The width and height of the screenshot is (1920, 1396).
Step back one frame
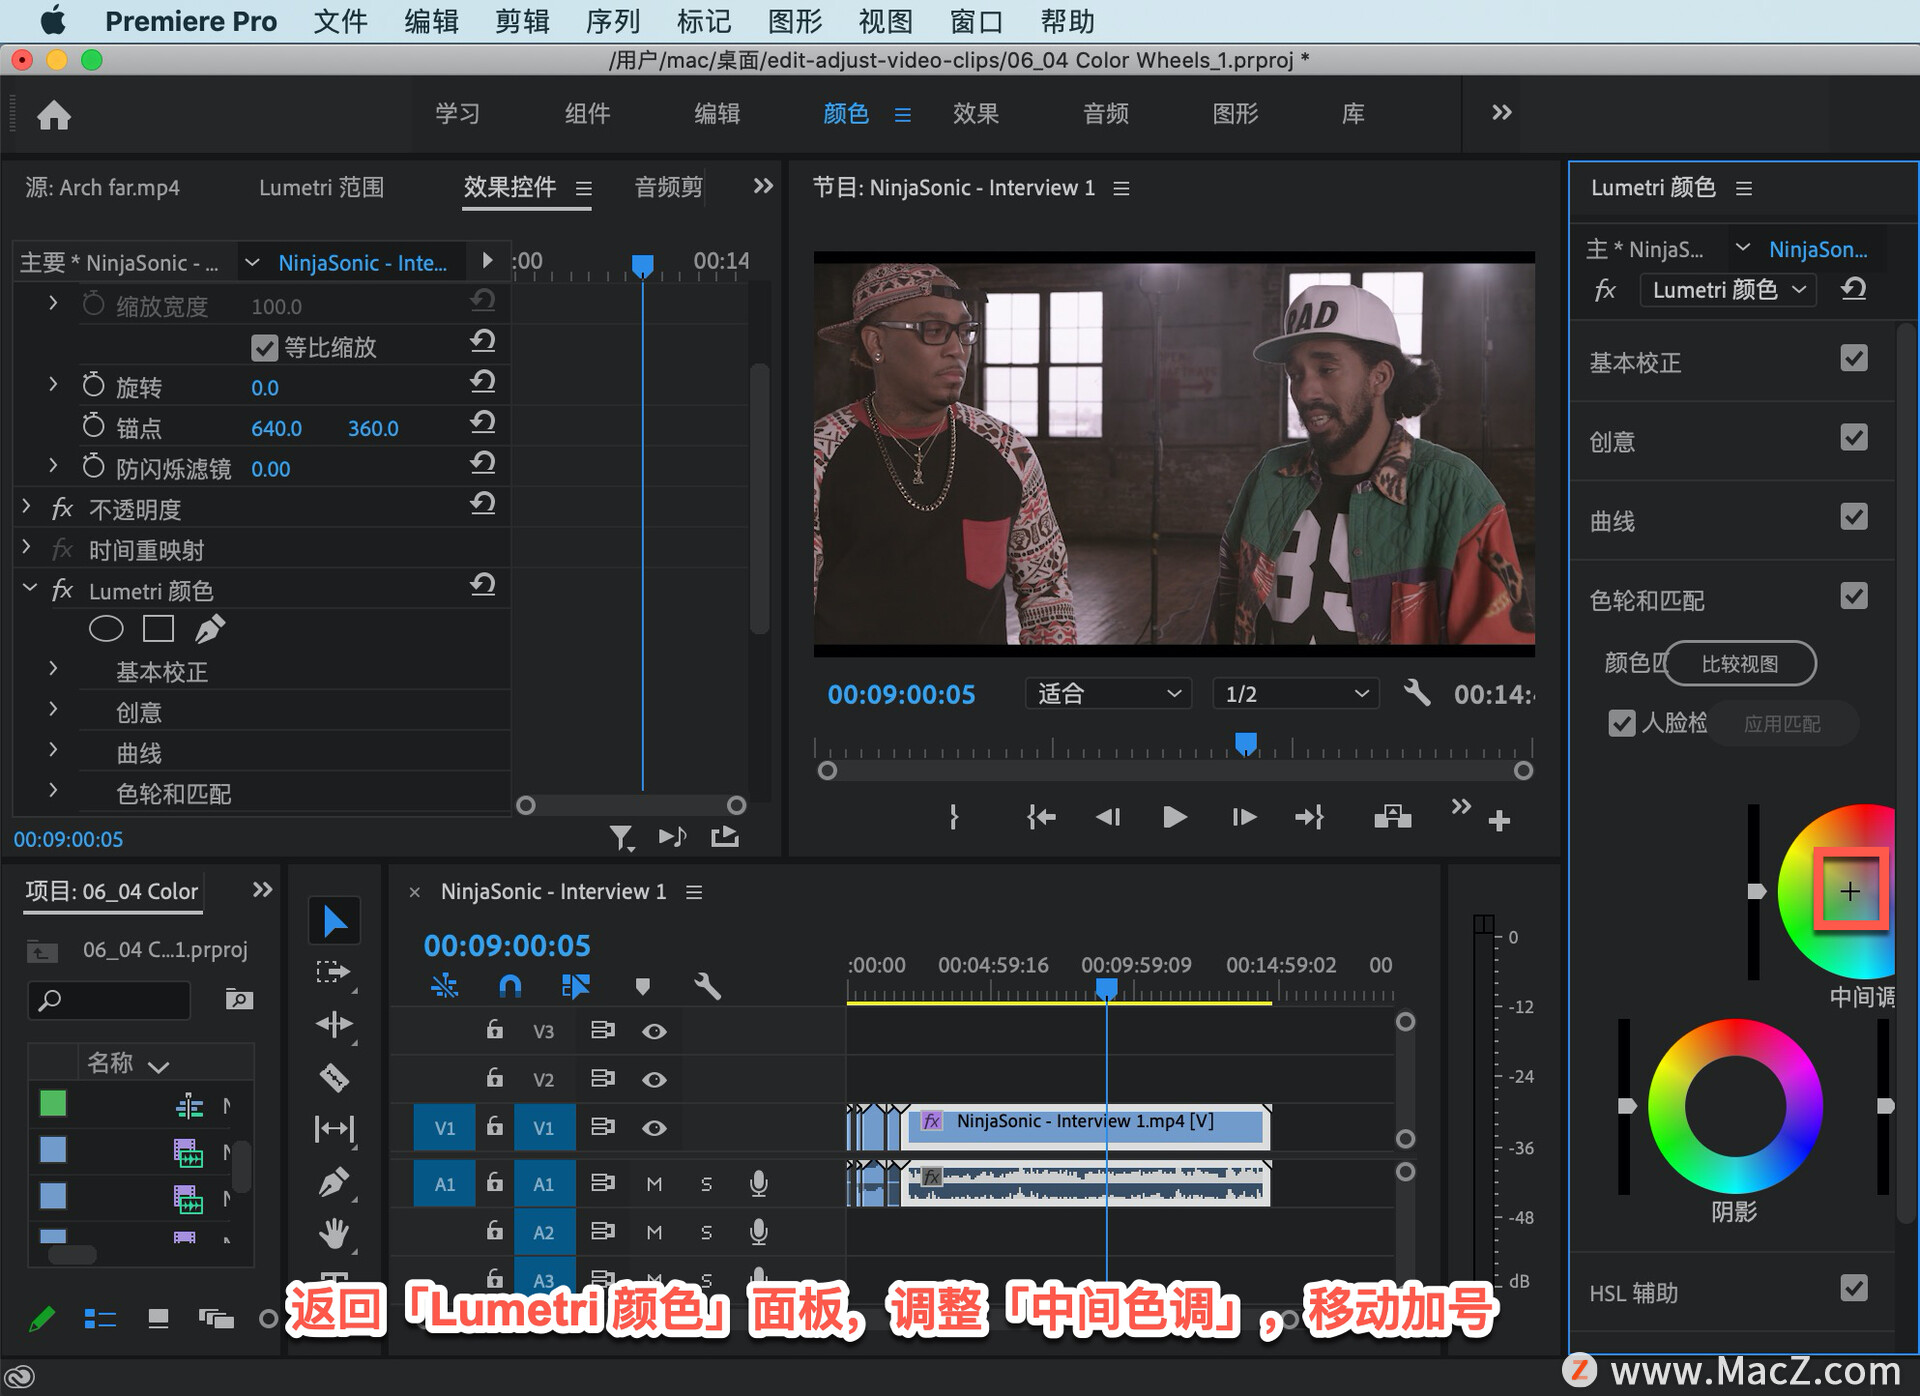(1108, 818)
